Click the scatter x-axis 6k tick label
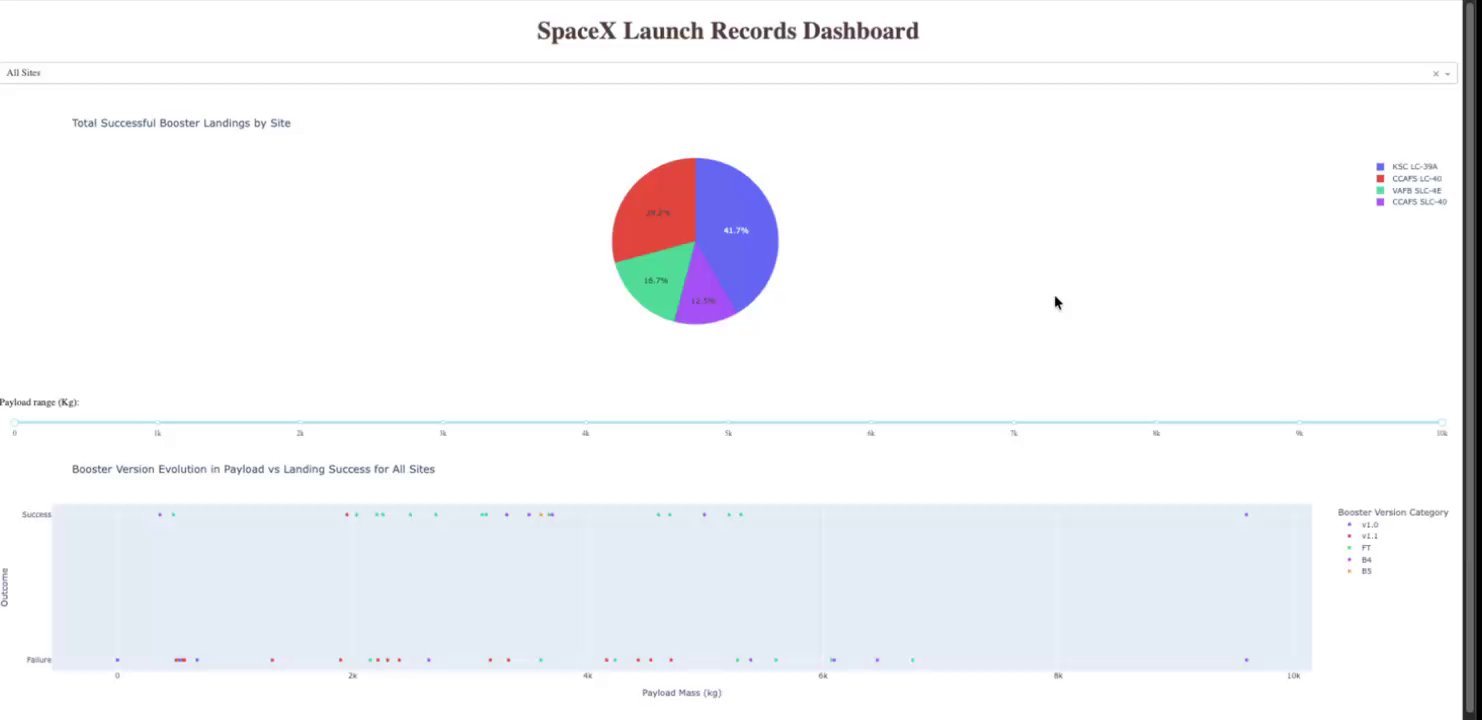 tap(823, 676)
